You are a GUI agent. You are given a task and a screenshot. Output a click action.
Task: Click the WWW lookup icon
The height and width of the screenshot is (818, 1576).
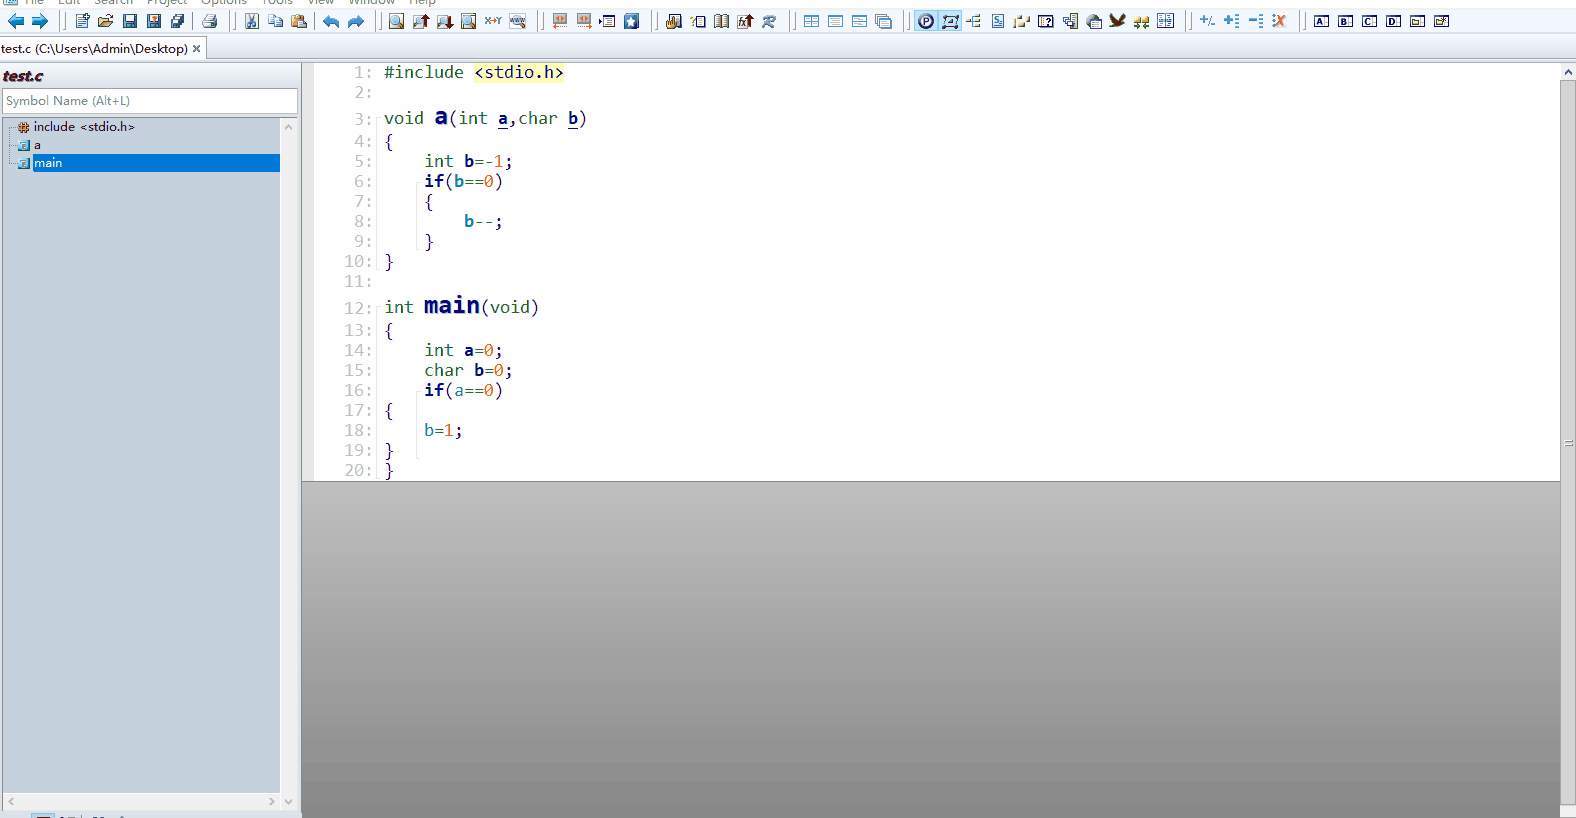coord(517,21)
